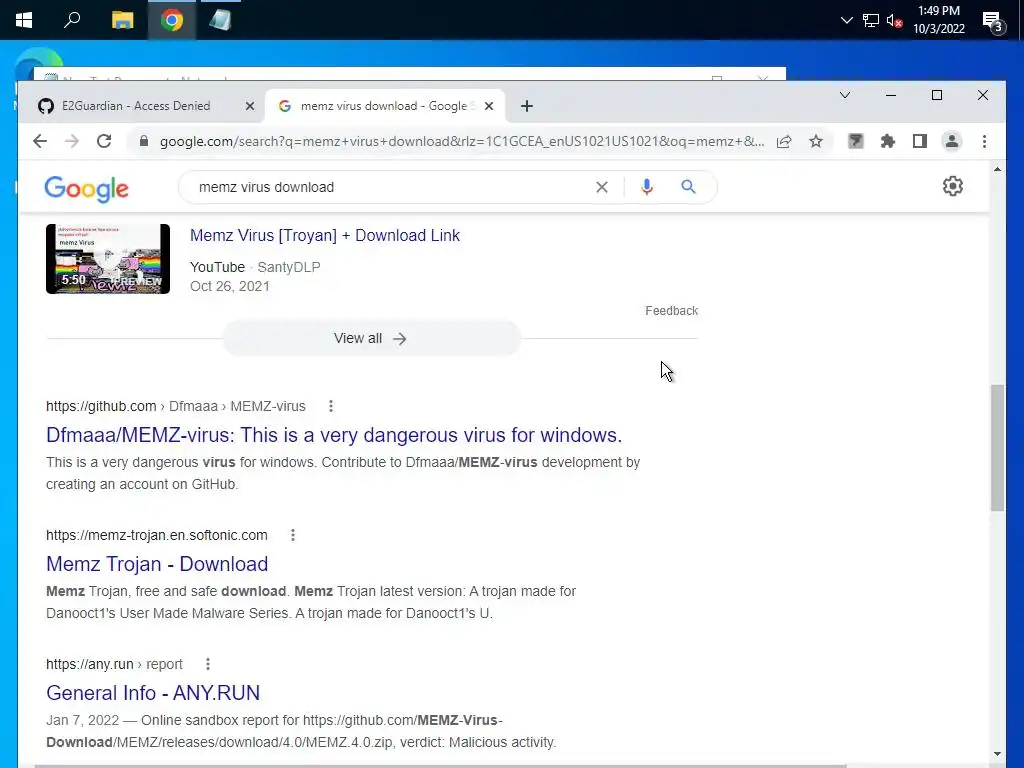Open Memz Virus [Troyan] + Download Link
The height and width of the screenshot is (768, 1024).
(x=325, y=236)
